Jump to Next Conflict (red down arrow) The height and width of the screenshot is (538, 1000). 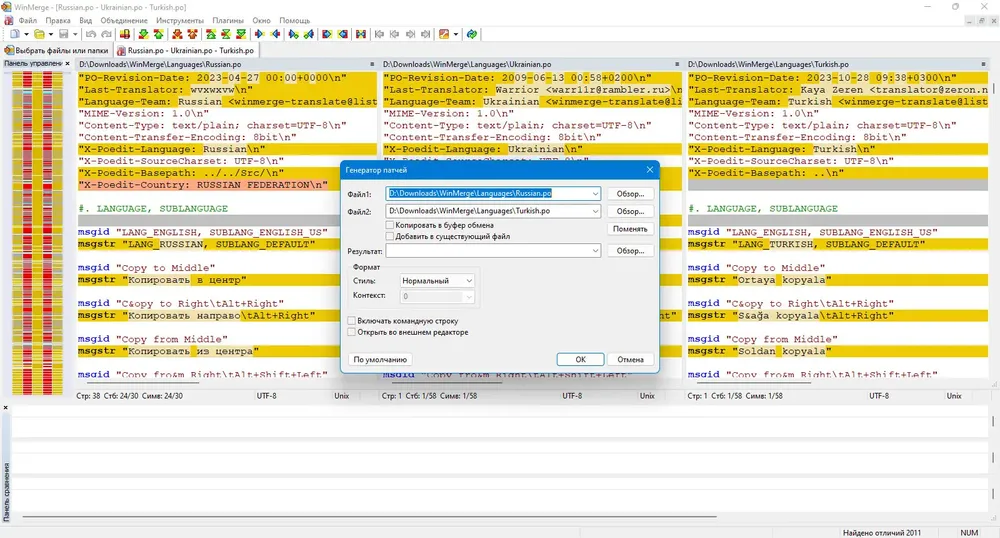[177, 34]
